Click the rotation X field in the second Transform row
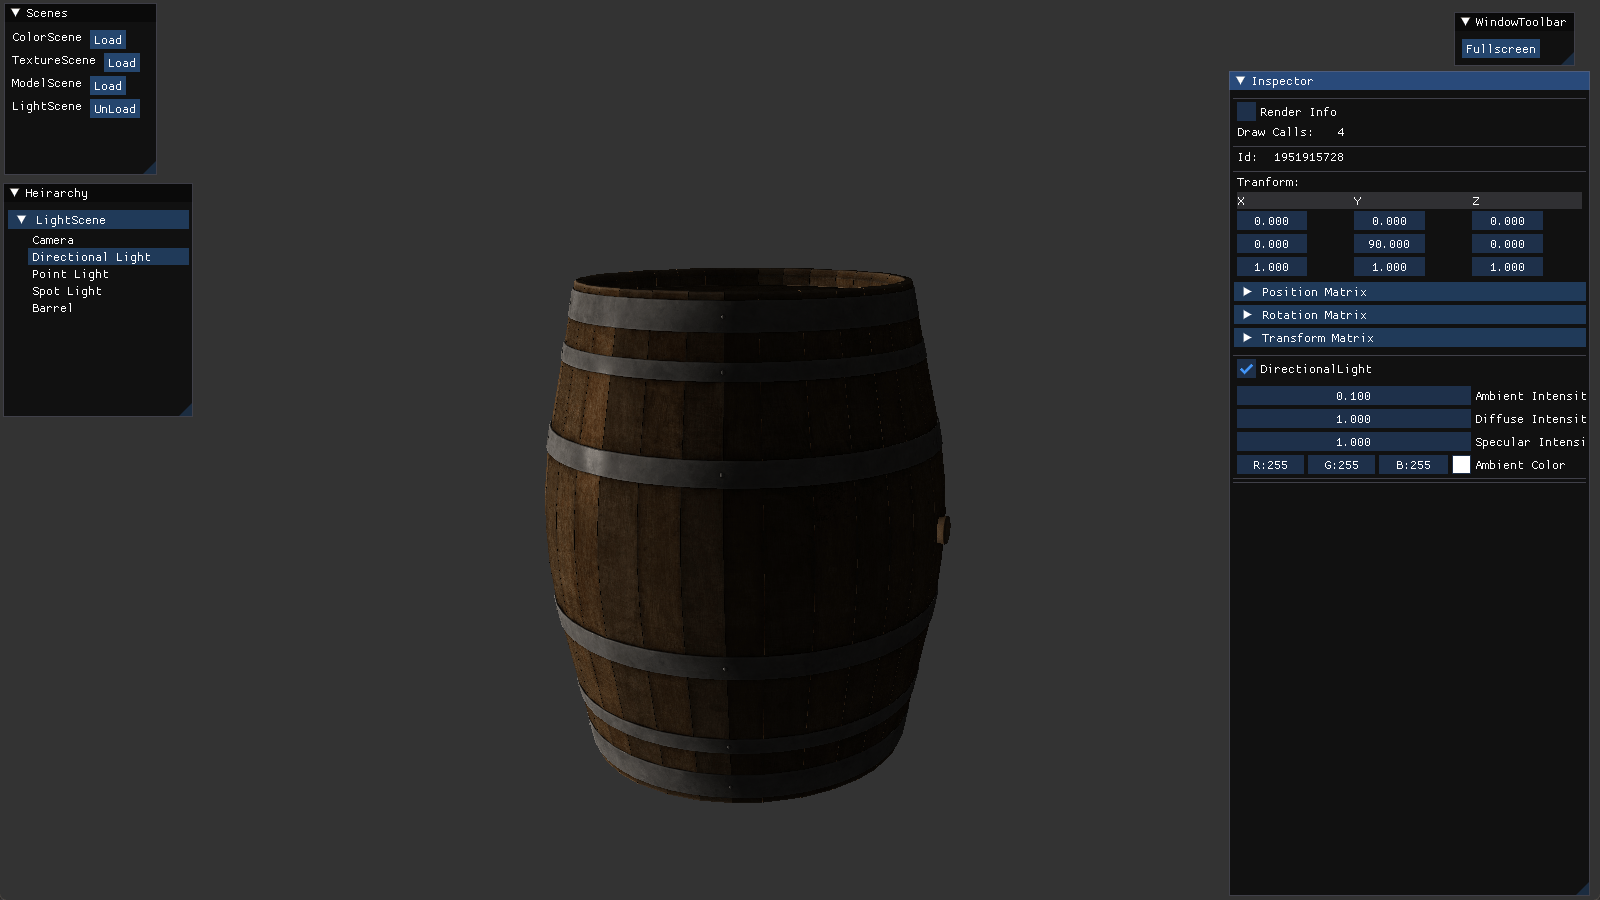The width and height of the screenshot is (1600, 900). tap(1271, 244)
